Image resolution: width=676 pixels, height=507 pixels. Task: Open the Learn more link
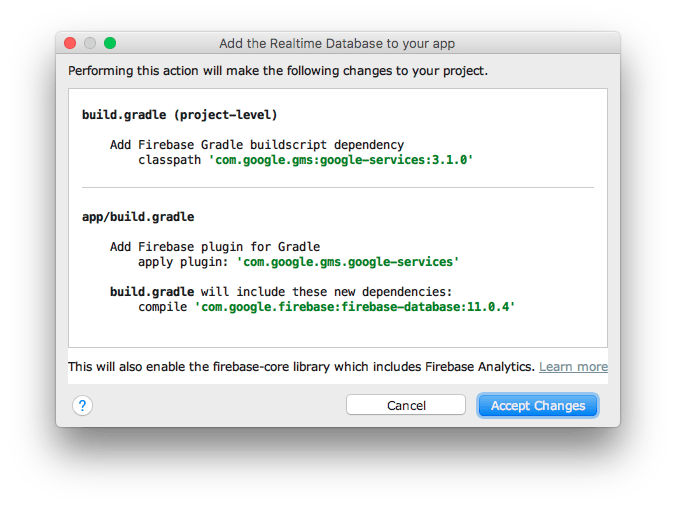click(x=573, y=367)
